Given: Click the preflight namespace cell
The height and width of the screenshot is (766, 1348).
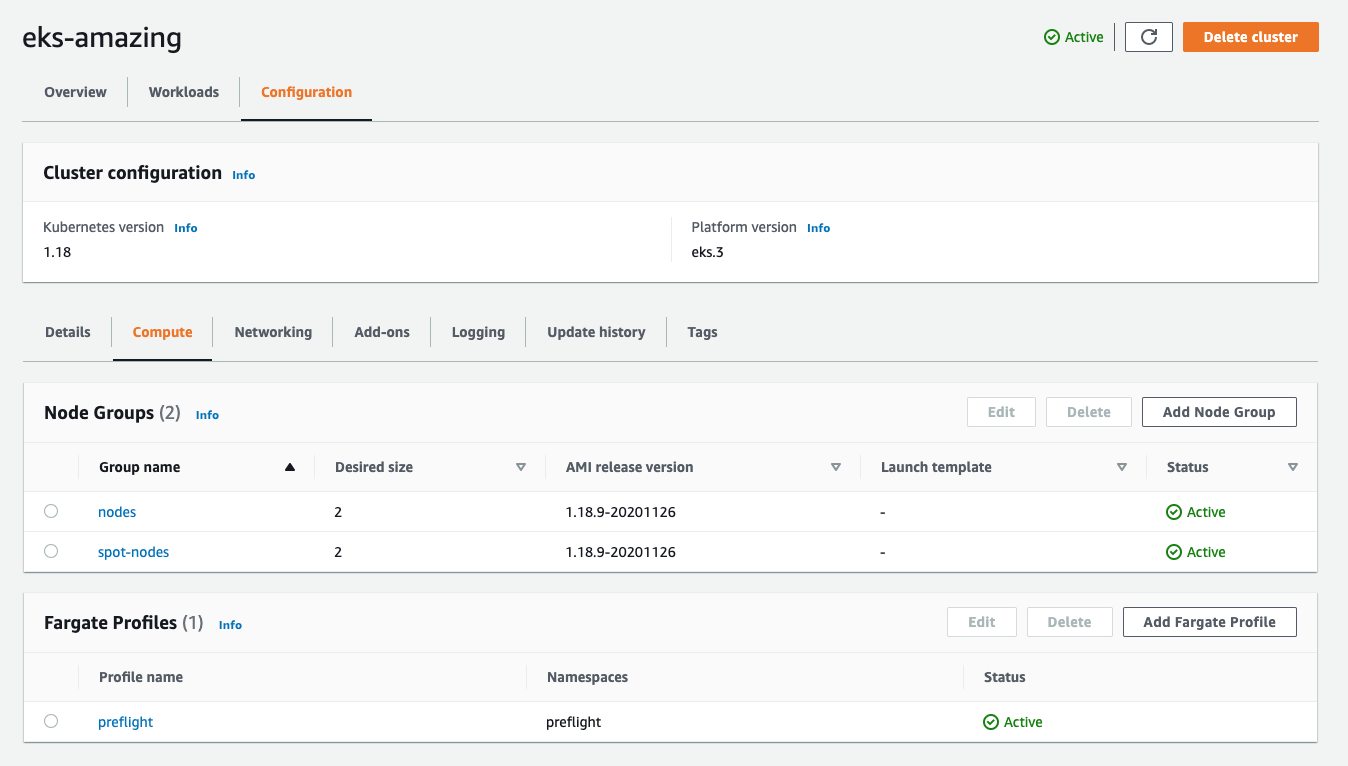Looking at the screenshot, I should [574, 722].
